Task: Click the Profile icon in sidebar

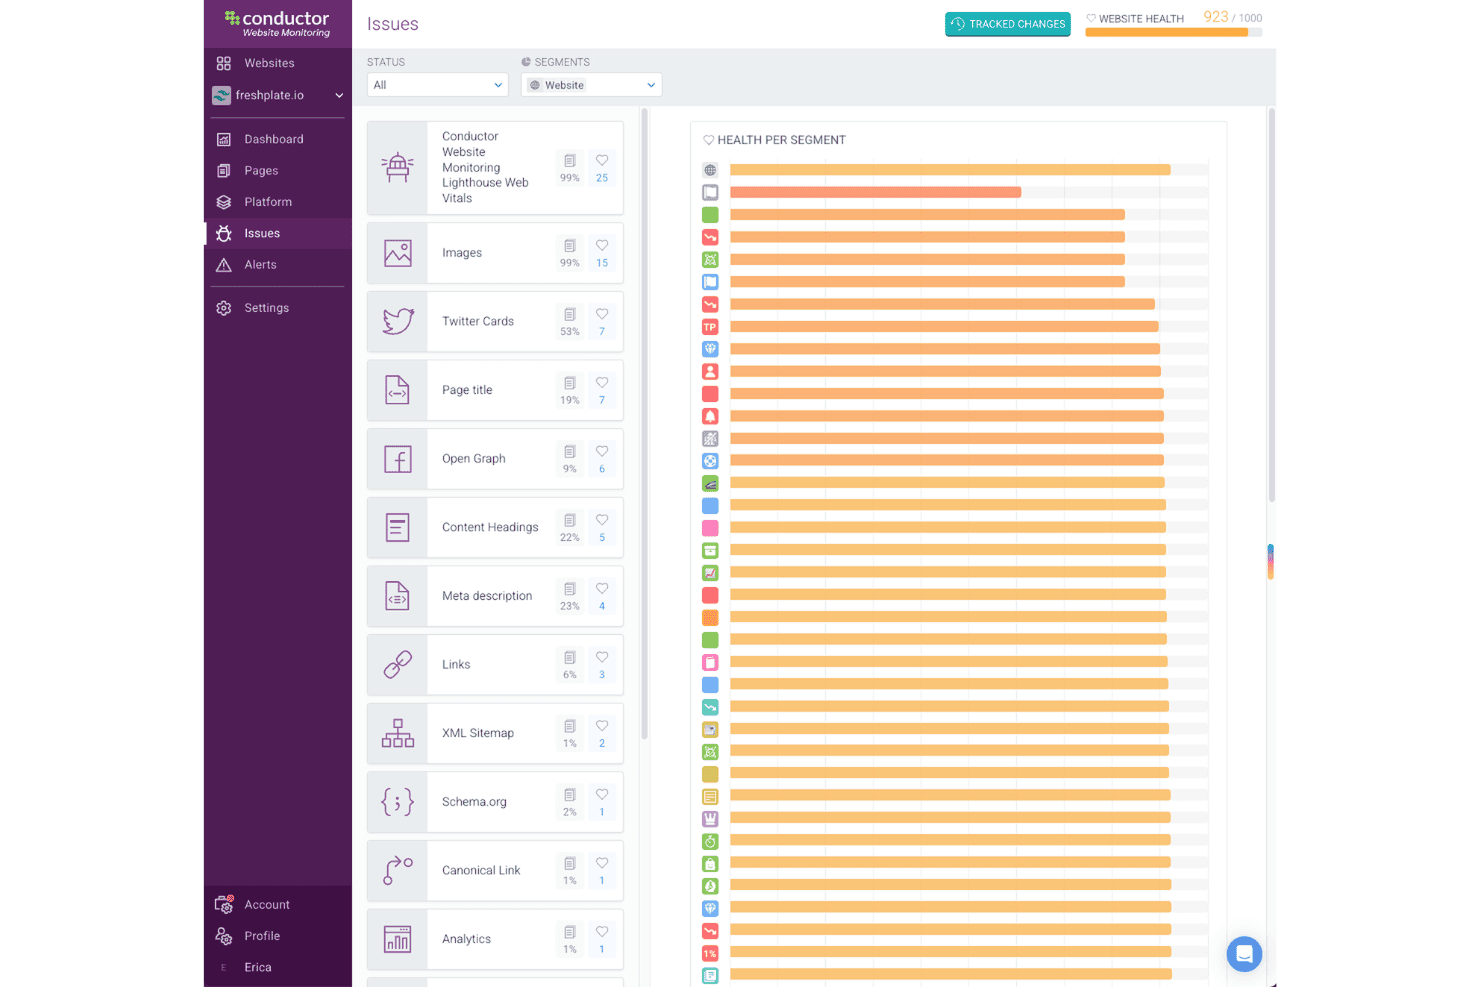Action: coord(224,936)
